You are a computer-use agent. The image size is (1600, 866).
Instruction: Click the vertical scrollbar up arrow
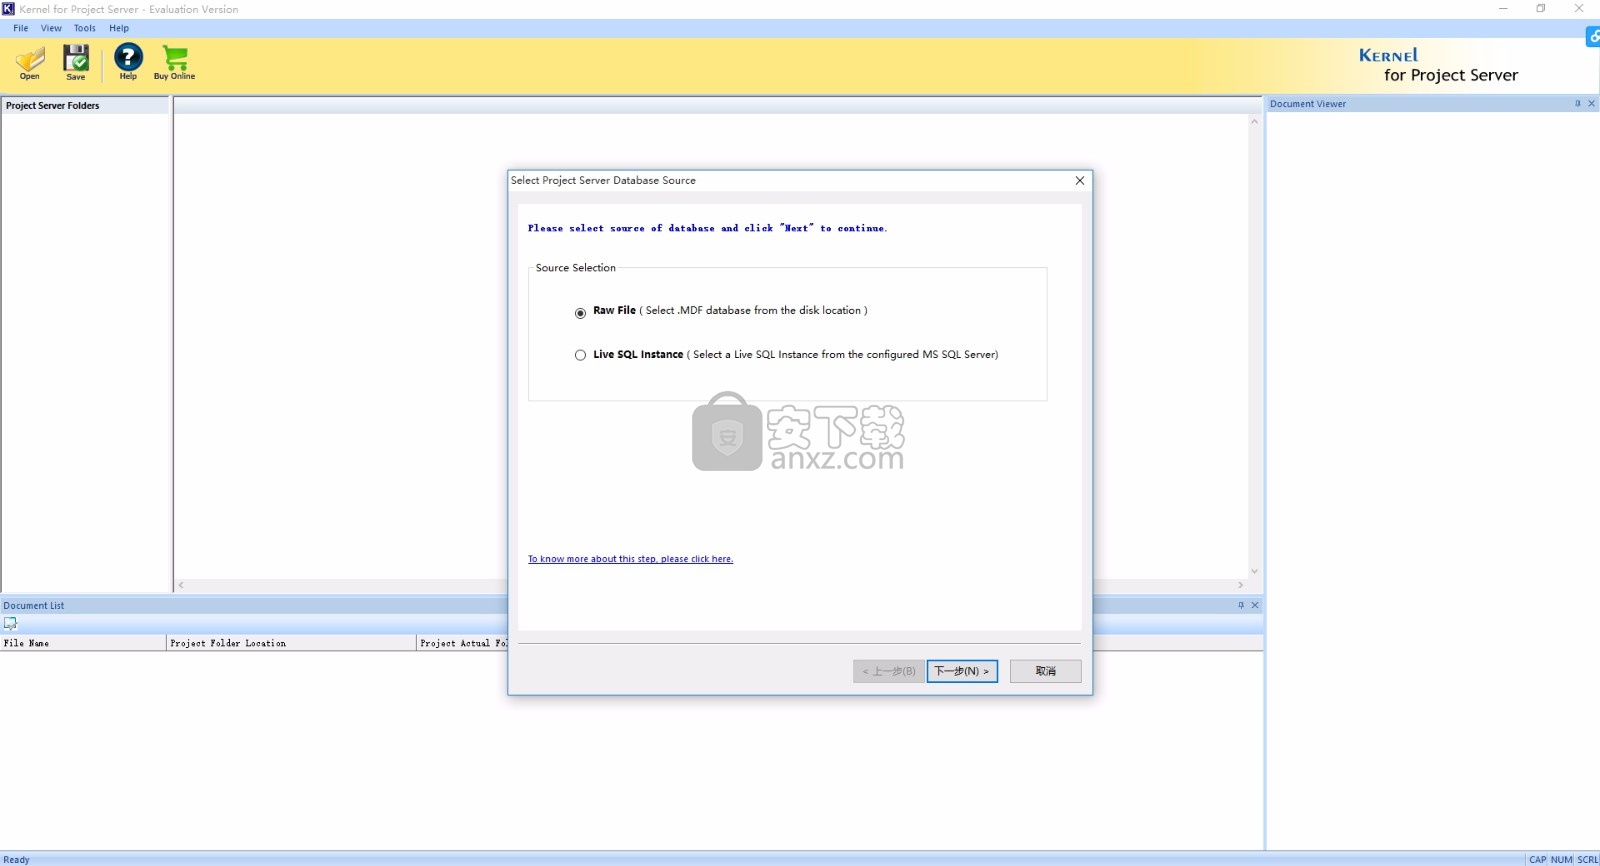click(1254, 121)
